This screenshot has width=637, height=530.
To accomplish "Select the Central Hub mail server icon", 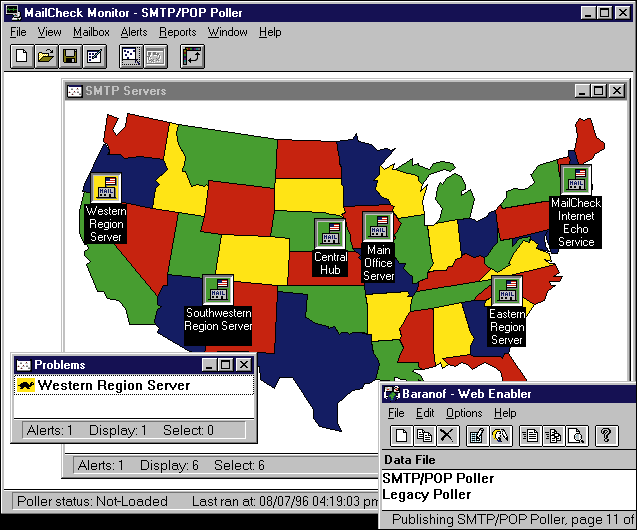I will point(330,234).
